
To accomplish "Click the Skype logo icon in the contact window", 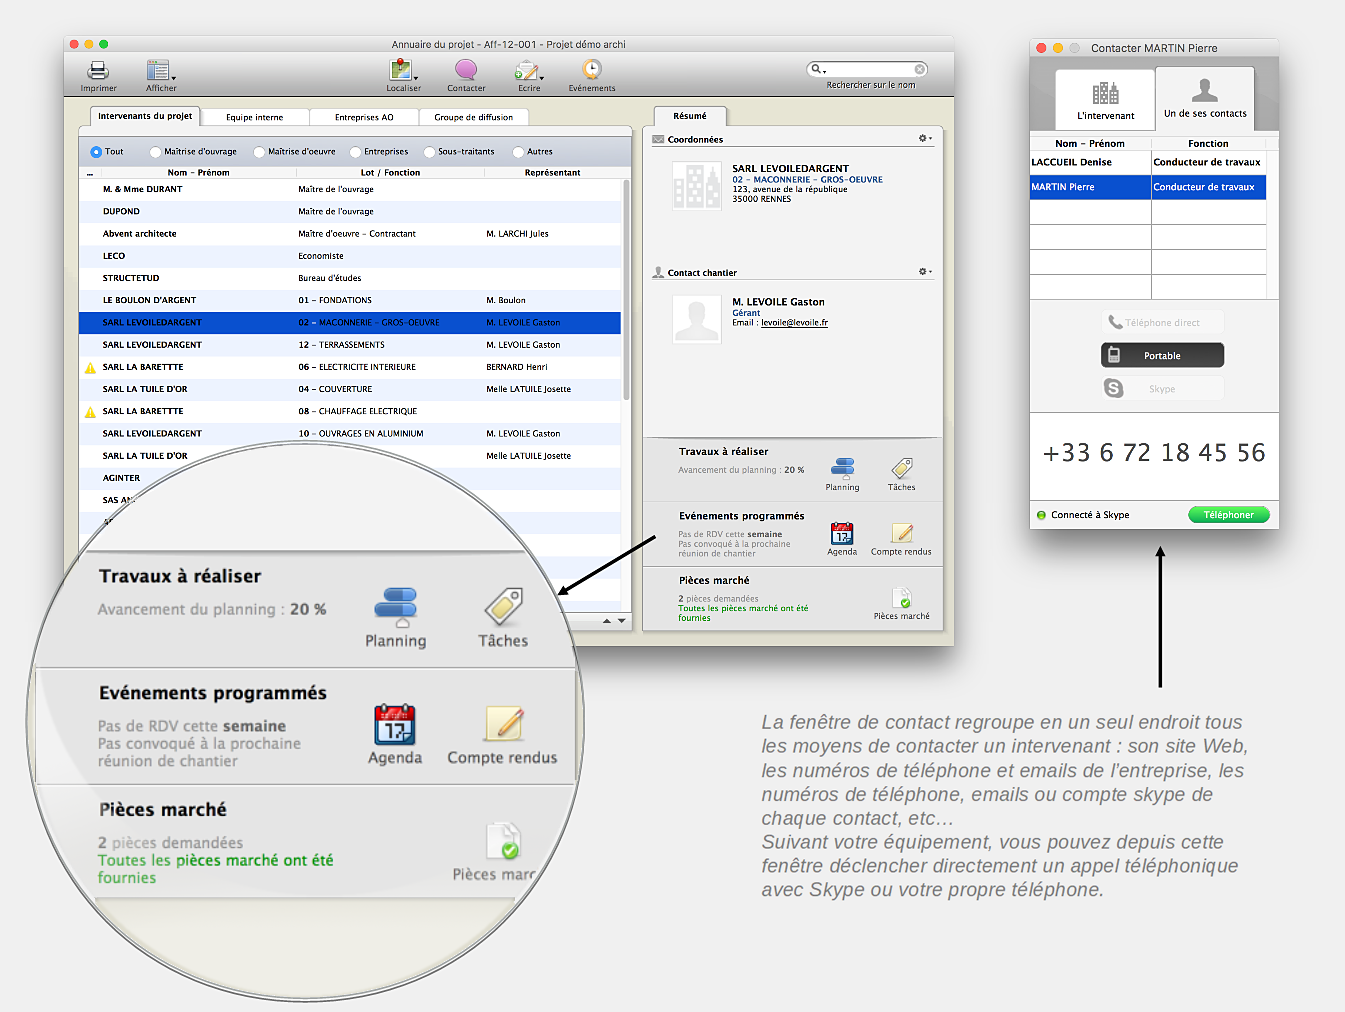I will [1114, 388].
